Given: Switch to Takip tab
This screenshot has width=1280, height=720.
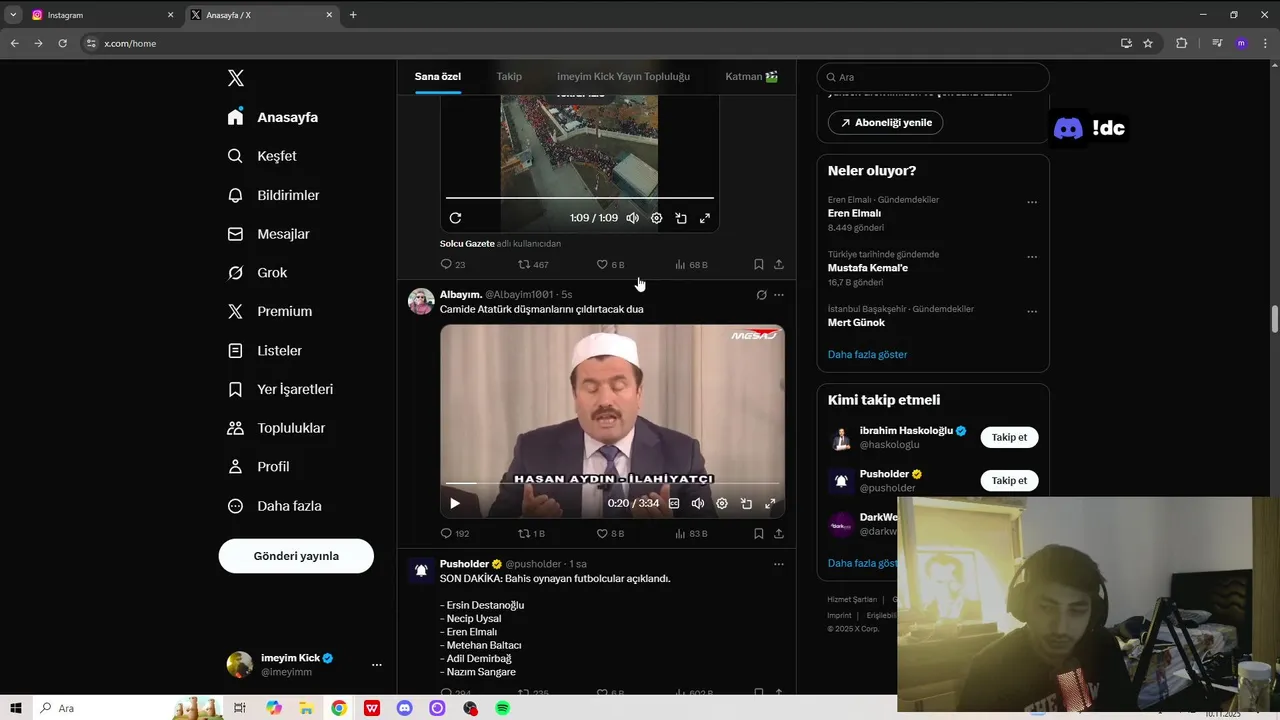Looking at the screenshot, I should pyautogui.click(x=509, y=76).
